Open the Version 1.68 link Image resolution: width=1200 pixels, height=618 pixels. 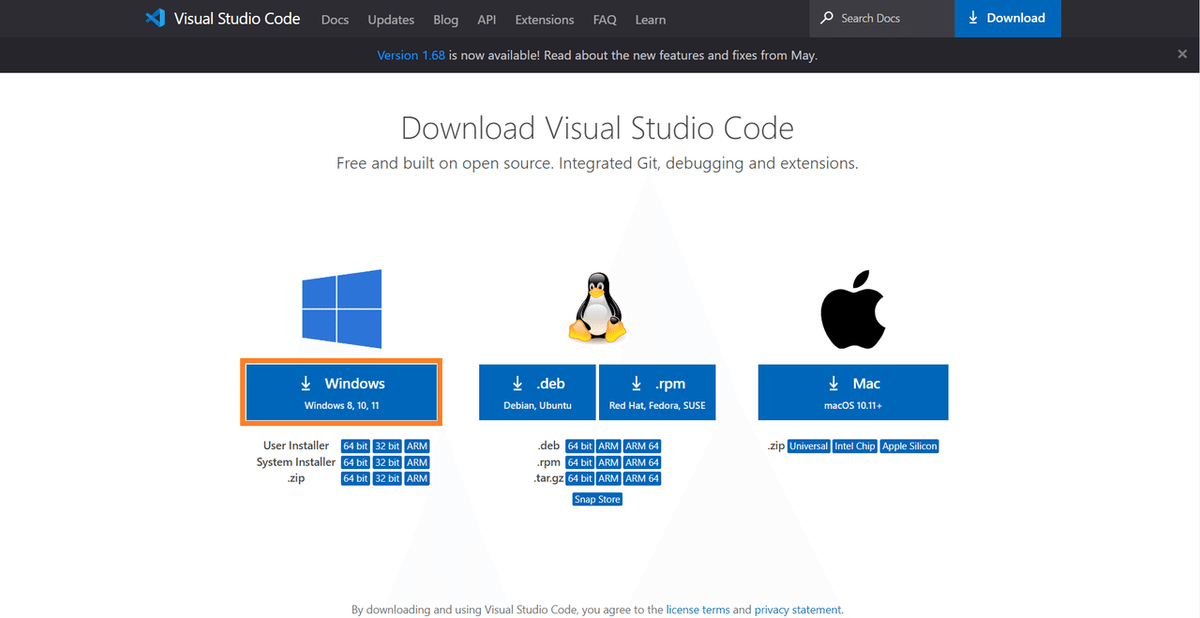coord(411,55)
